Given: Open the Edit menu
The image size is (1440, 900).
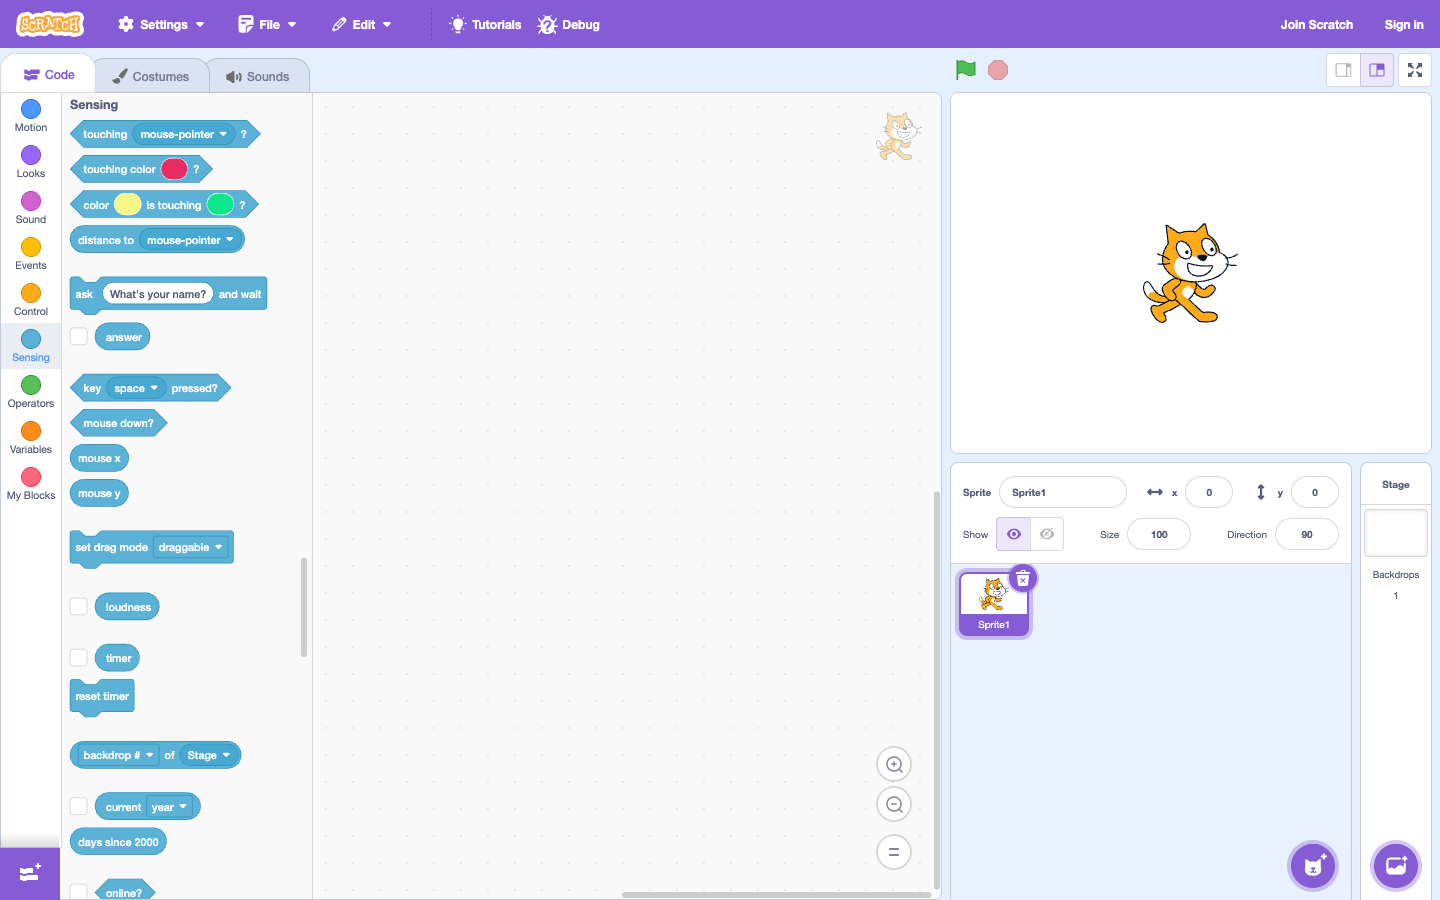Looking at the screenshot, I should pos(362,24).
